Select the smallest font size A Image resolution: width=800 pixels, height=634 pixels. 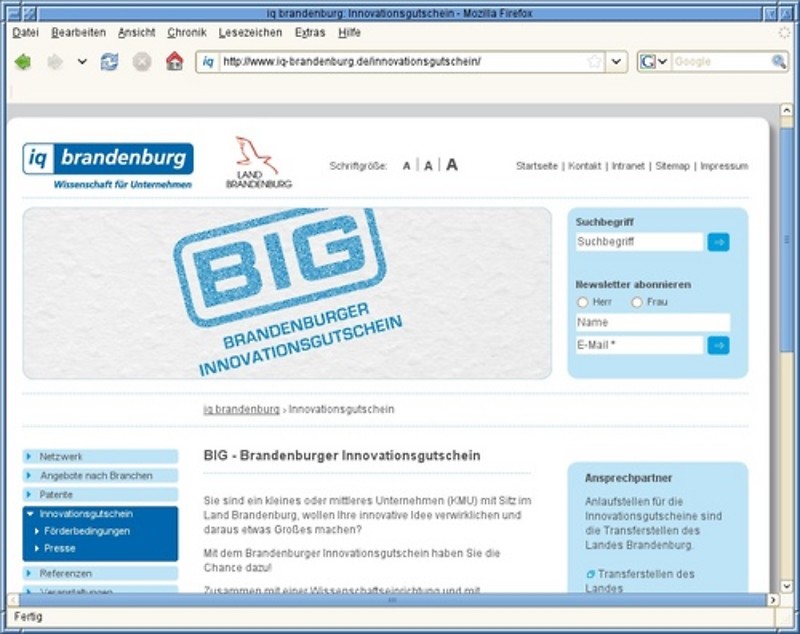click(406, 166)
